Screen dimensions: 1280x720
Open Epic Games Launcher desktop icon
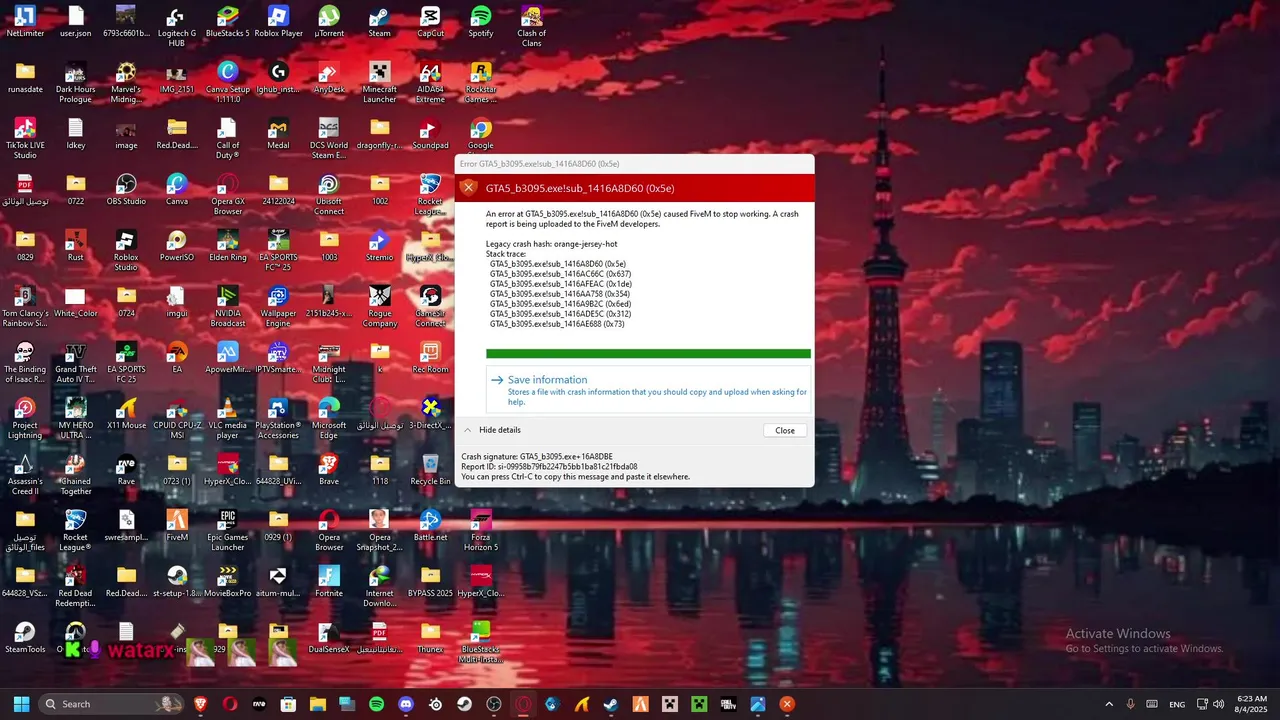pos(228,530)
